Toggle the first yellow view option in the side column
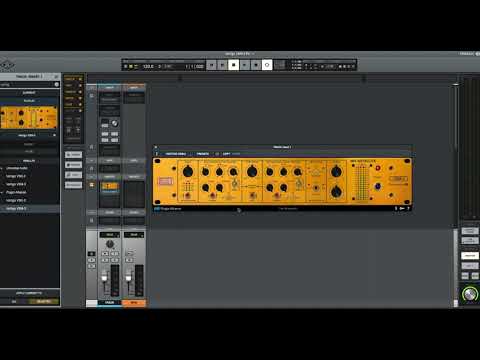The image size is (480, 360). point(73,79)
